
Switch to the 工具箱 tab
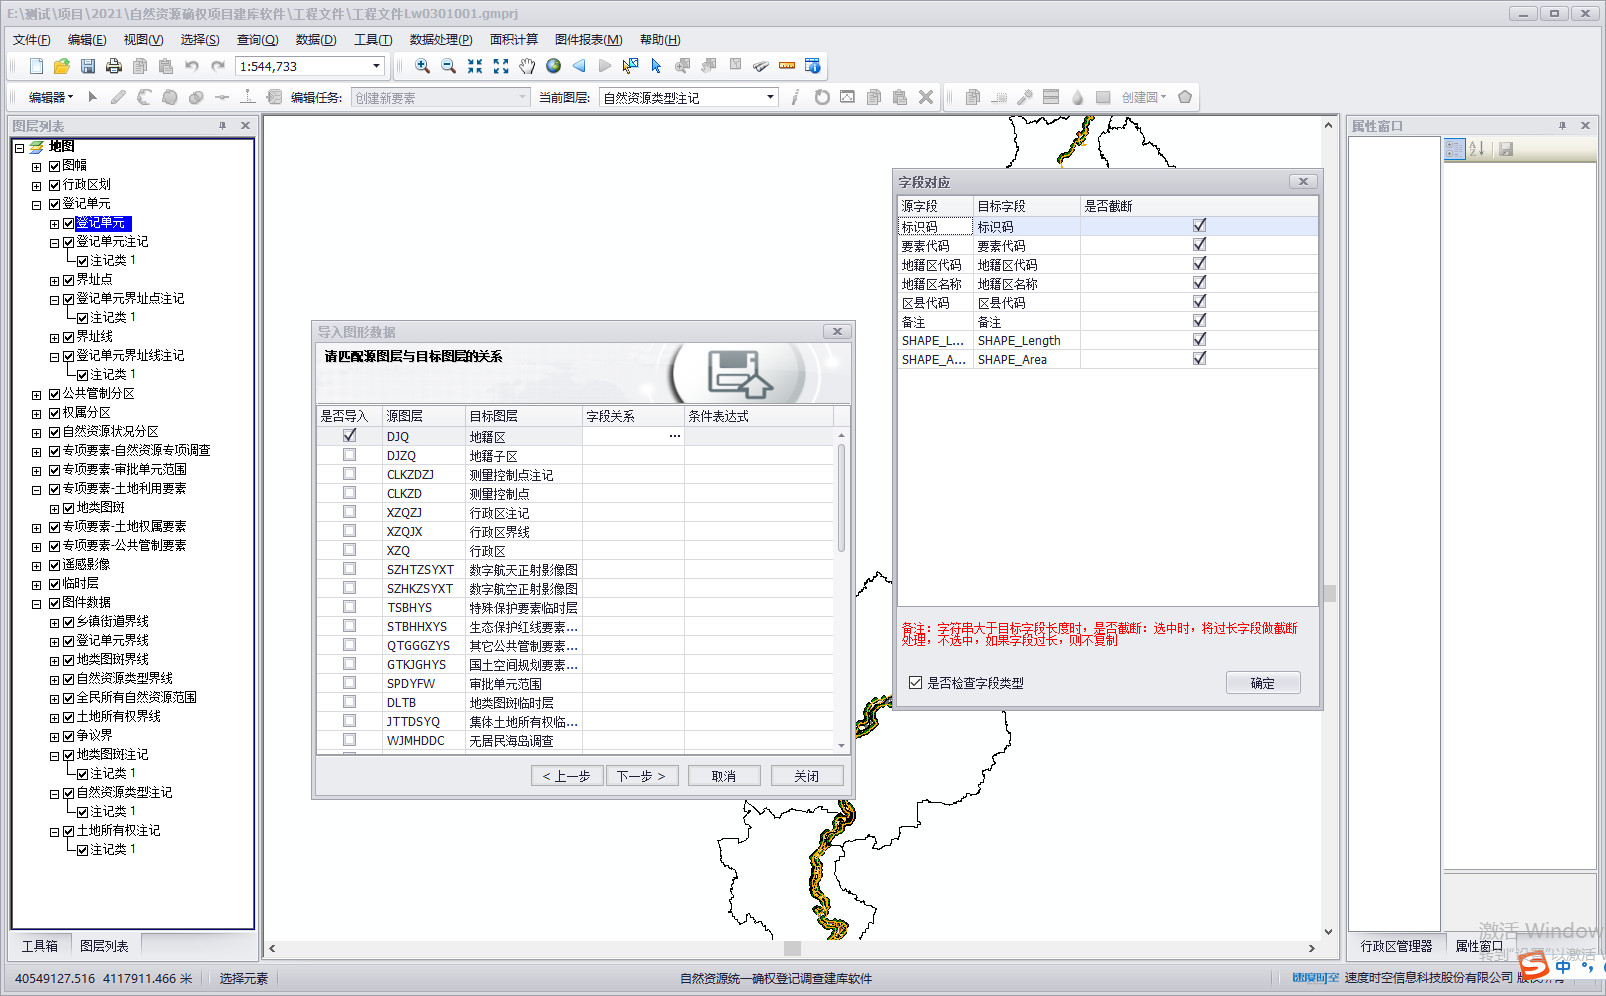click(x=40, y=946)
